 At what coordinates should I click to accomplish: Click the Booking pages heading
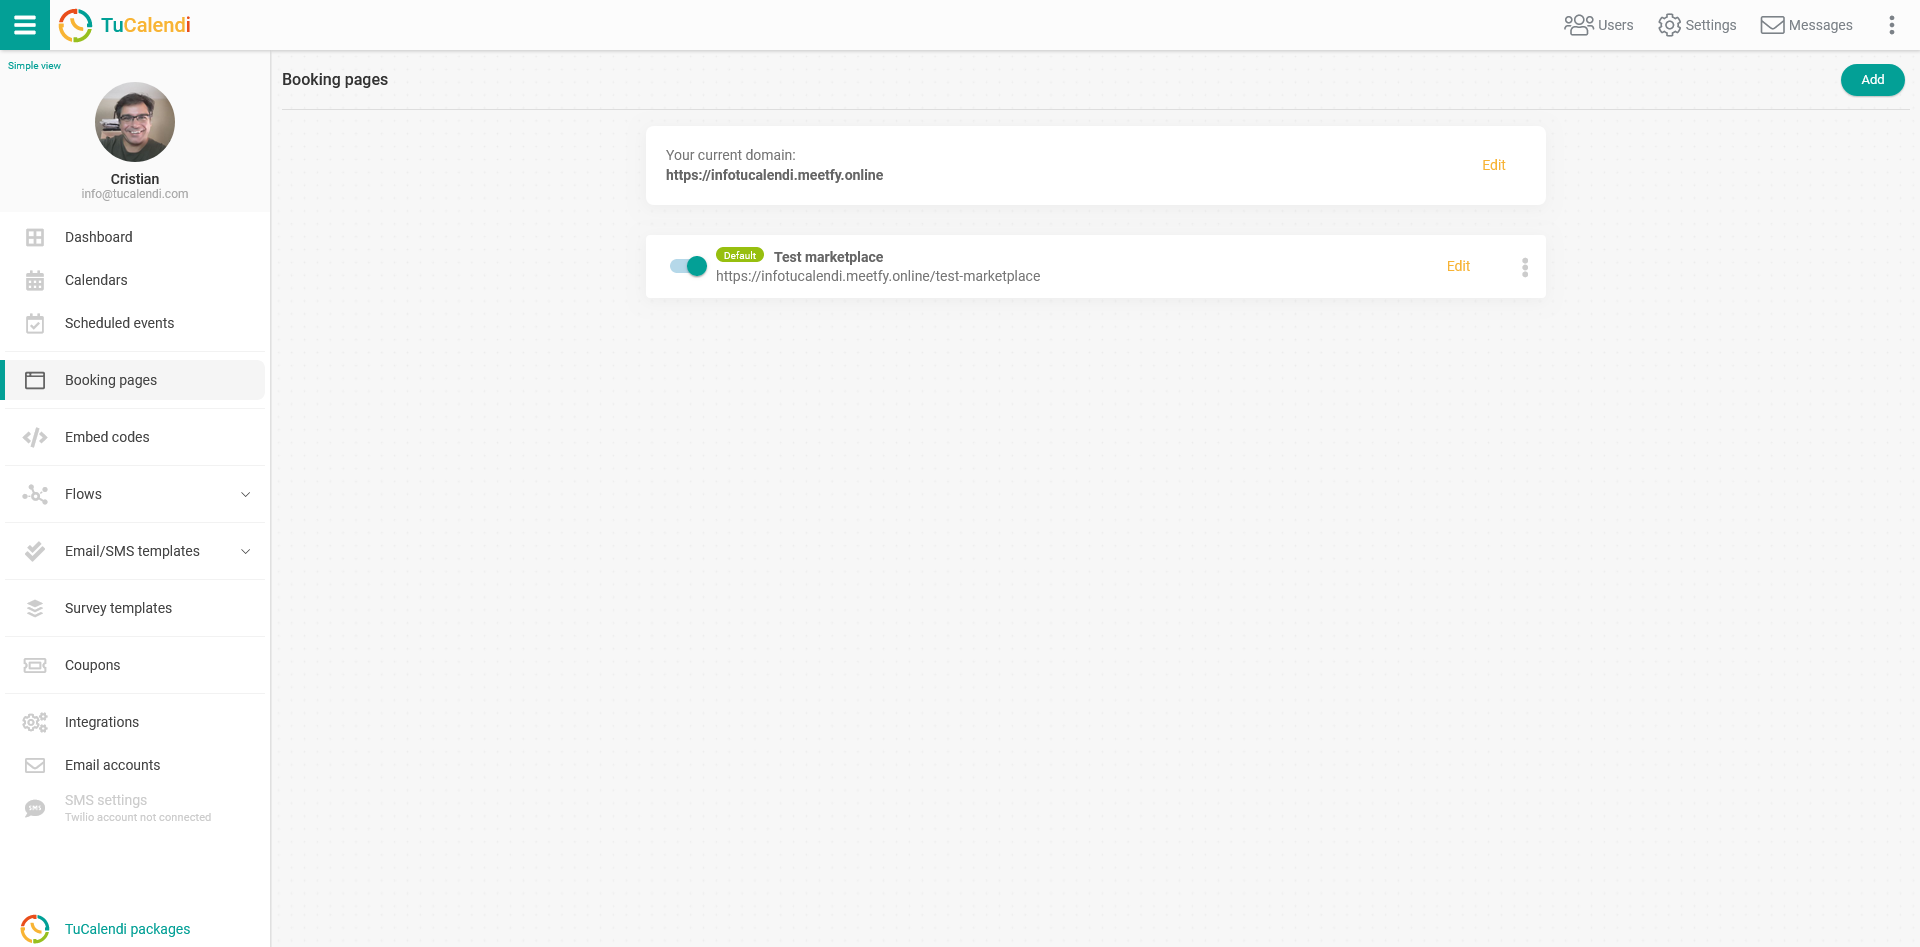(x=335, y=79)
